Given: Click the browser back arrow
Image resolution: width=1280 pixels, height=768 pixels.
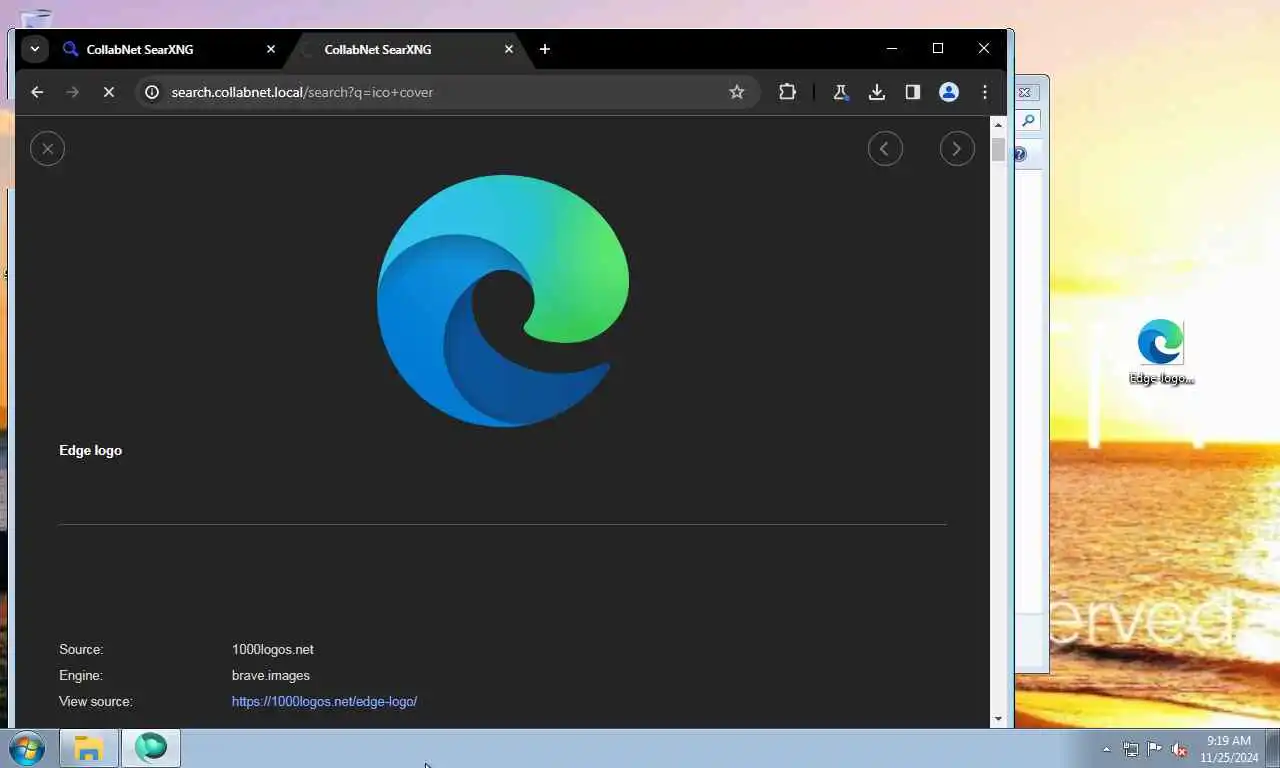Looking at the screenshot, I should pos(37,92).
